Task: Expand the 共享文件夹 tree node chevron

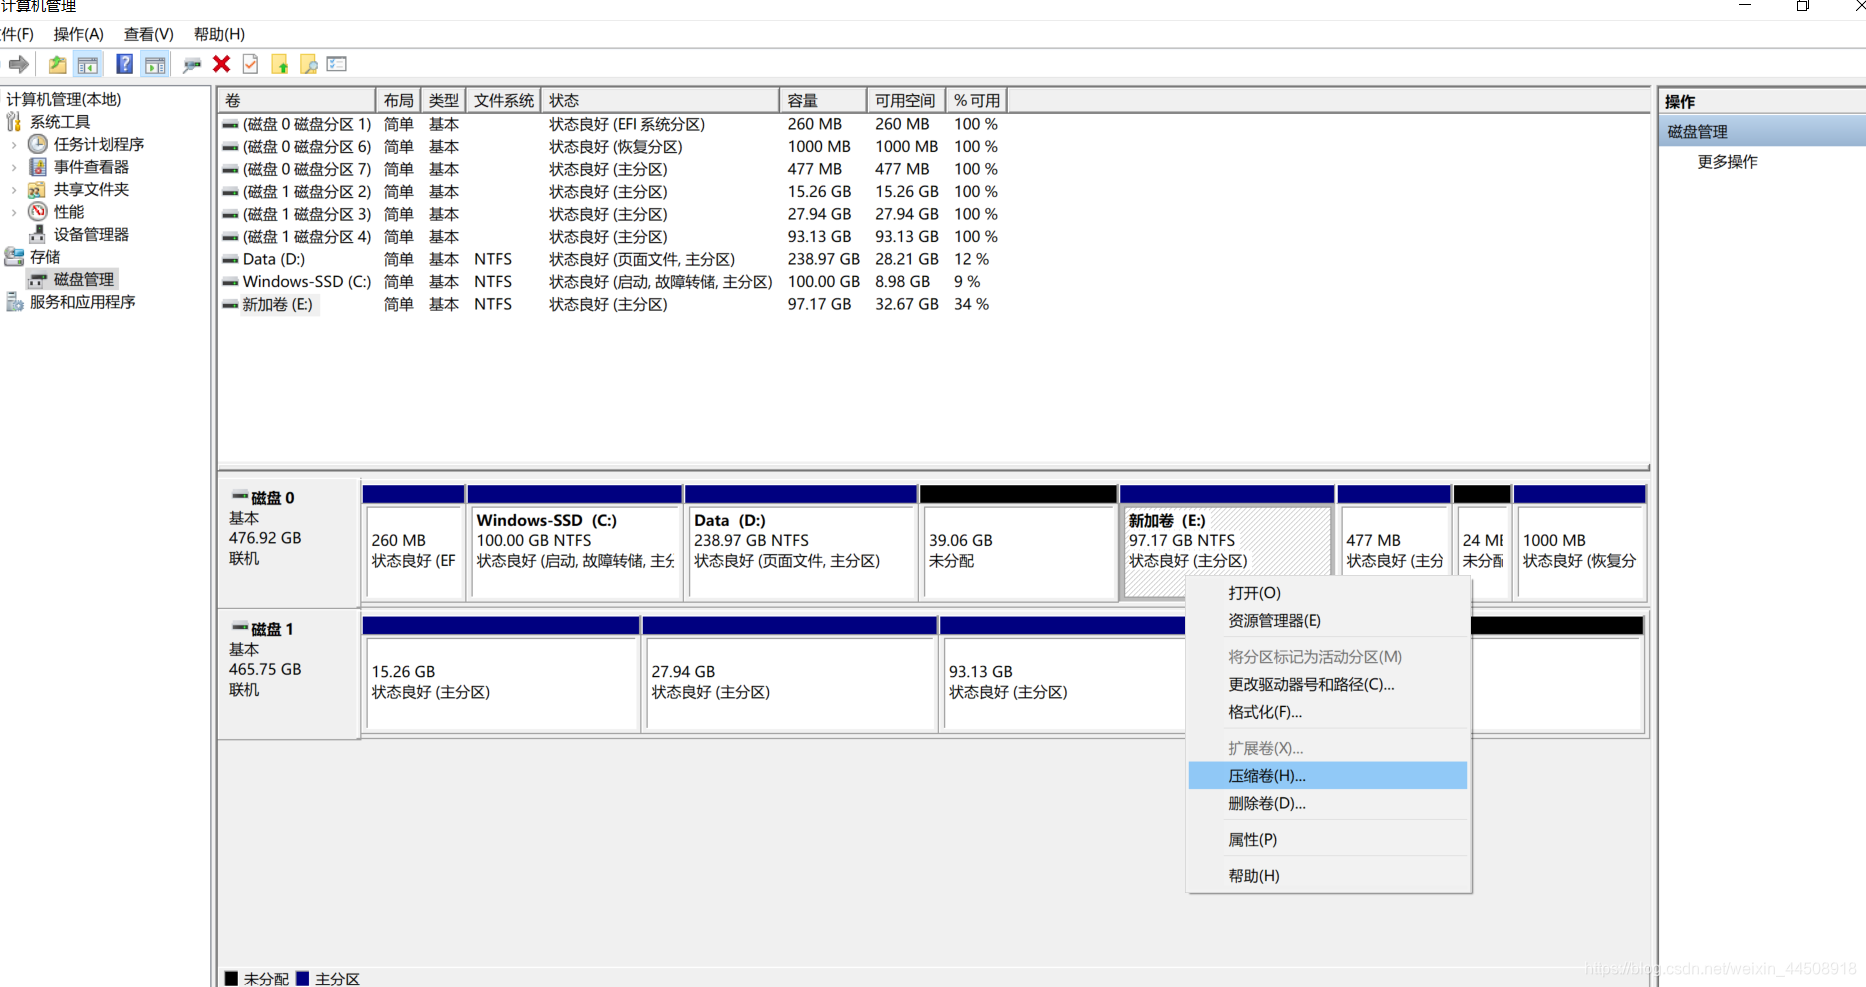Action: pos(14,189)
